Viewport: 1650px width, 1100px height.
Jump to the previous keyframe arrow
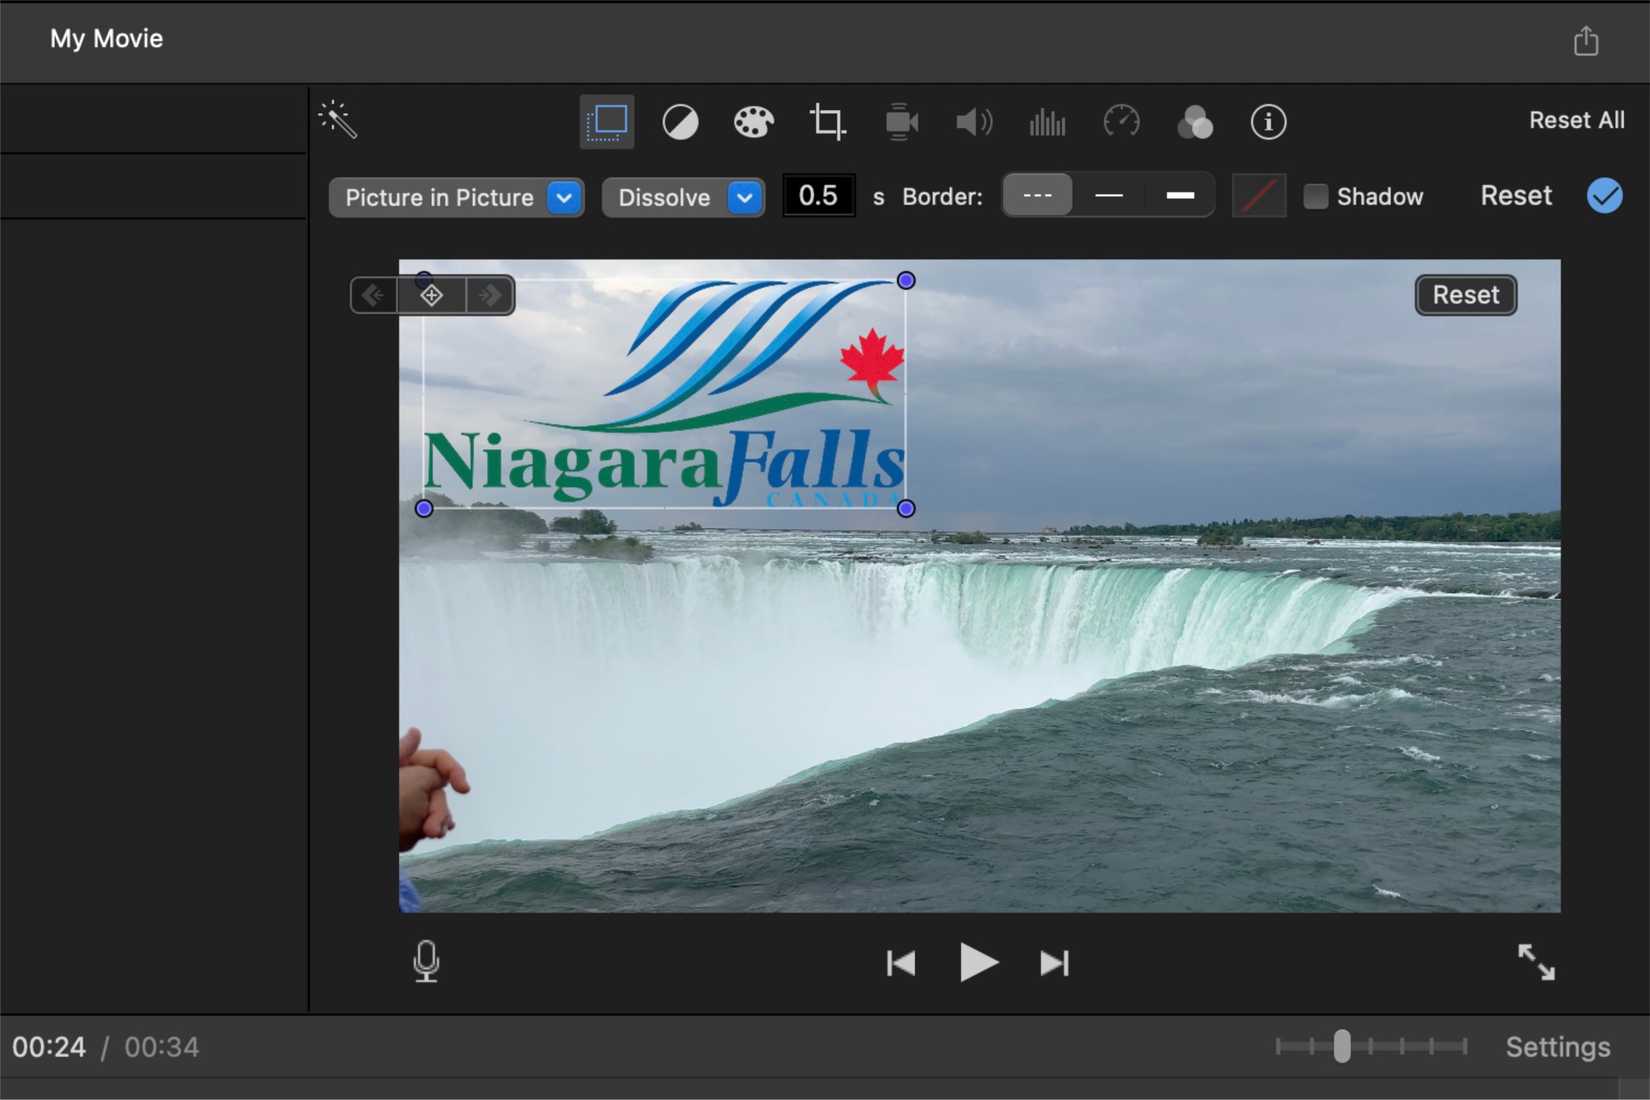[x=373, y=295]
